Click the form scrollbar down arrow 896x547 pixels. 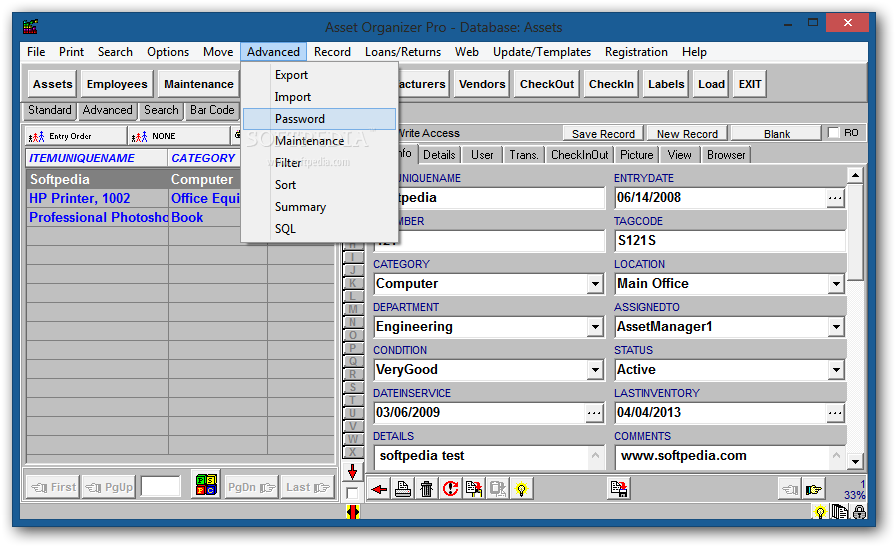(855, 461)
